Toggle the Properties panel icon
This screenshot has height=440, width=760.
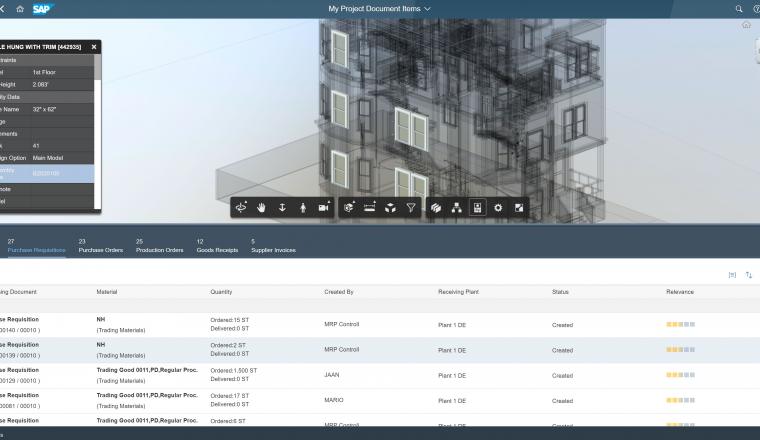477,208
